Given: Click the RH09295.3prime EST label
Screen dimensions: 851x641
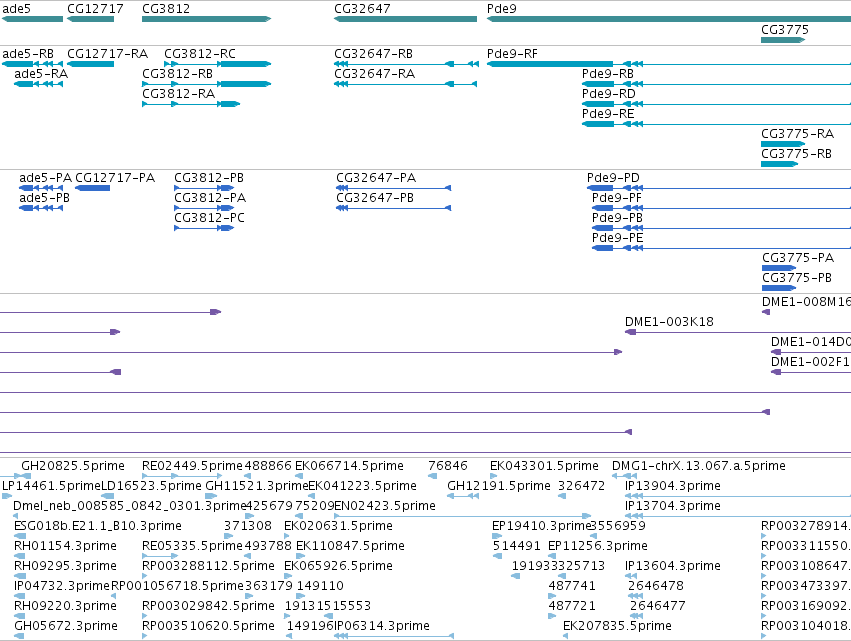Looking at the screenshot, I should pos(65,566).
